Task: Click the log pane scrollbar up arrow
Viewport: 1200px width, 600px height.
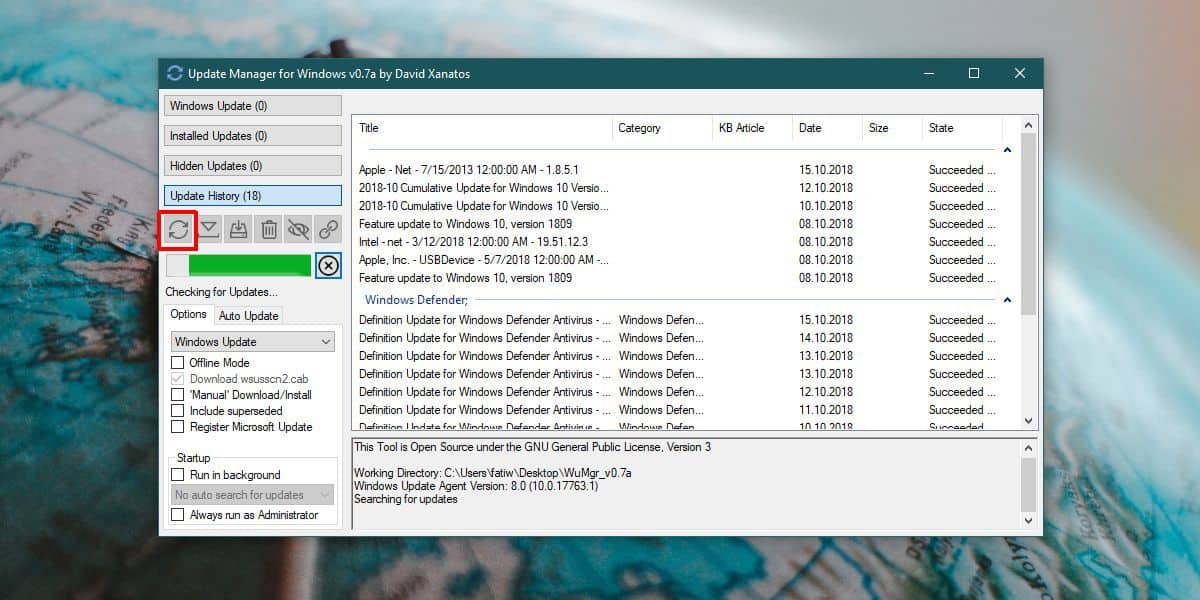Action: tap(1029, 446)
